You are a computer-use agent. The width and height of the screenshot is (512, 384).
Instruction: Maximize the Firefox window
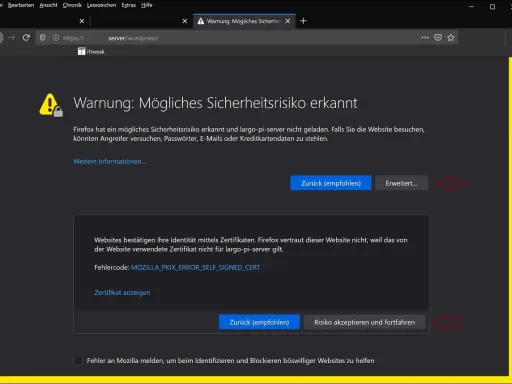pos(492,6)
